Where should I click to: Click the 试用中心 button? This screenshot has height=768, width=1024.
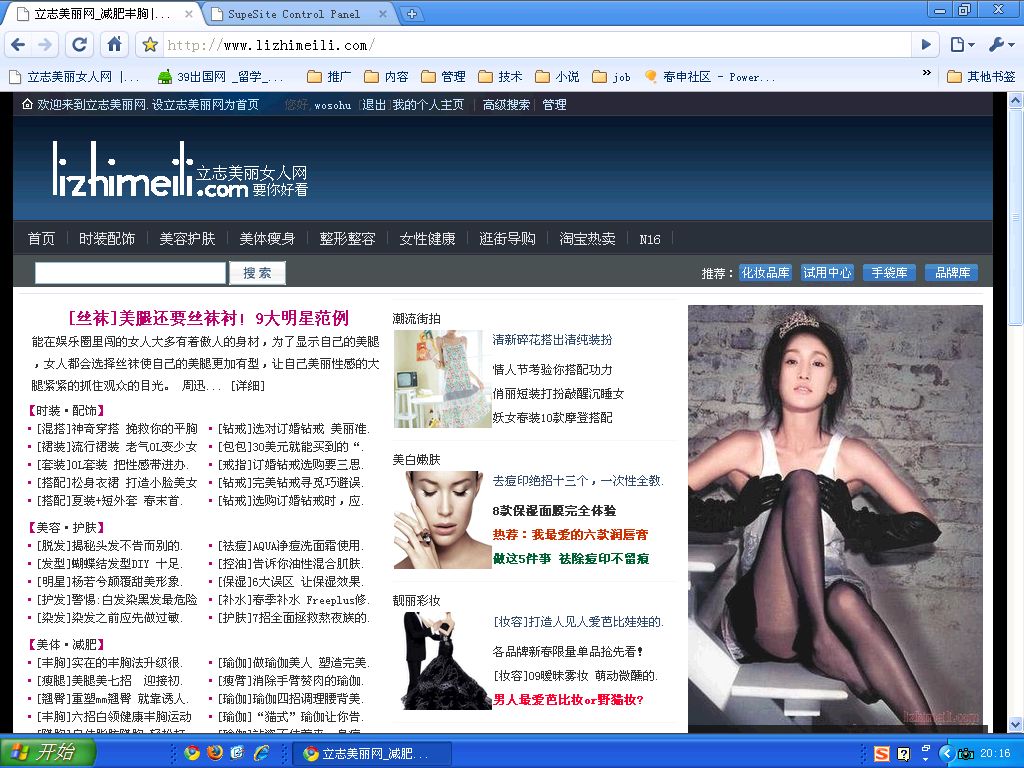(x=827, y=273)
